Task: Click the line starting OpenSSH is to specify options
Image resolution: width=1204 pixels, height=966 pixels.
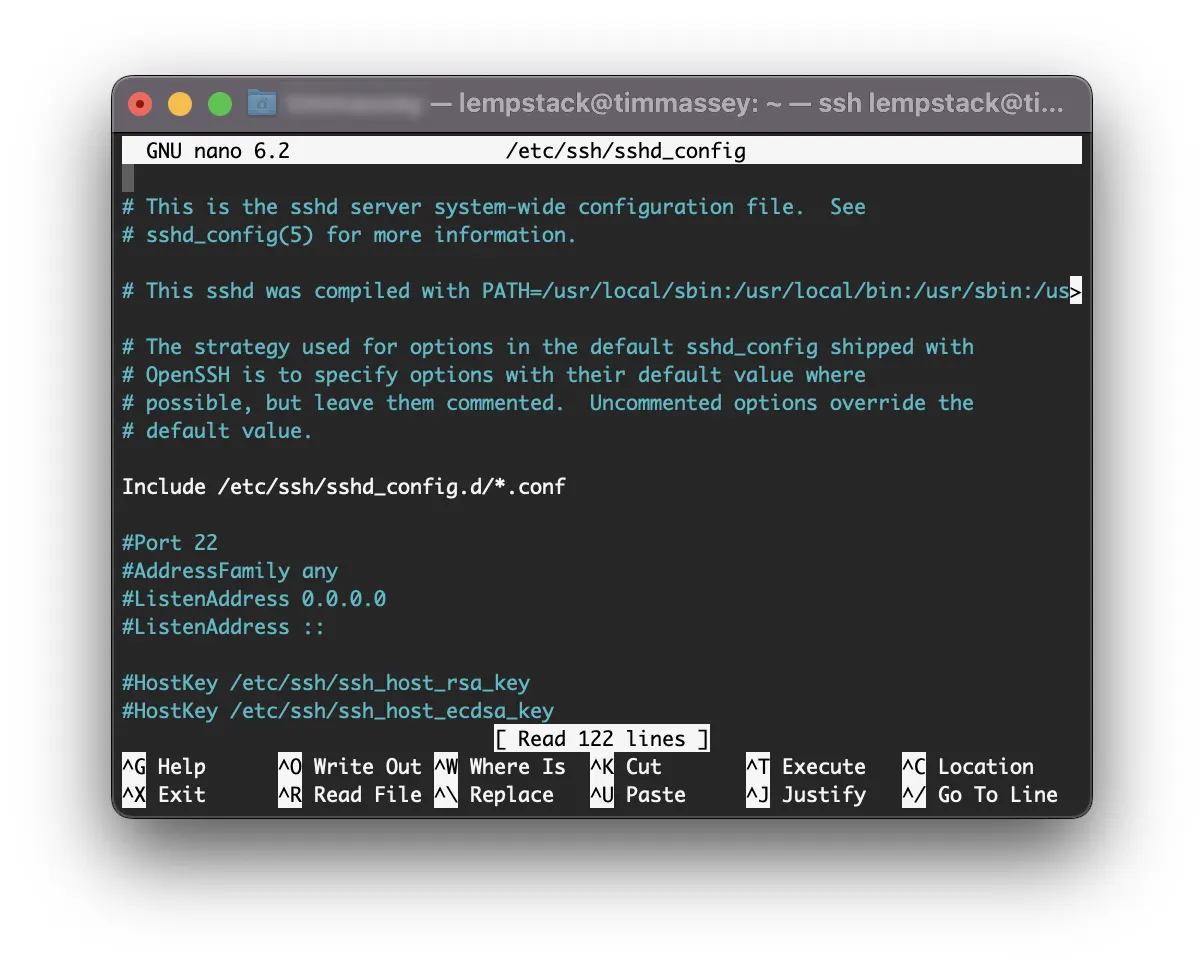Action: click(494, 375)
